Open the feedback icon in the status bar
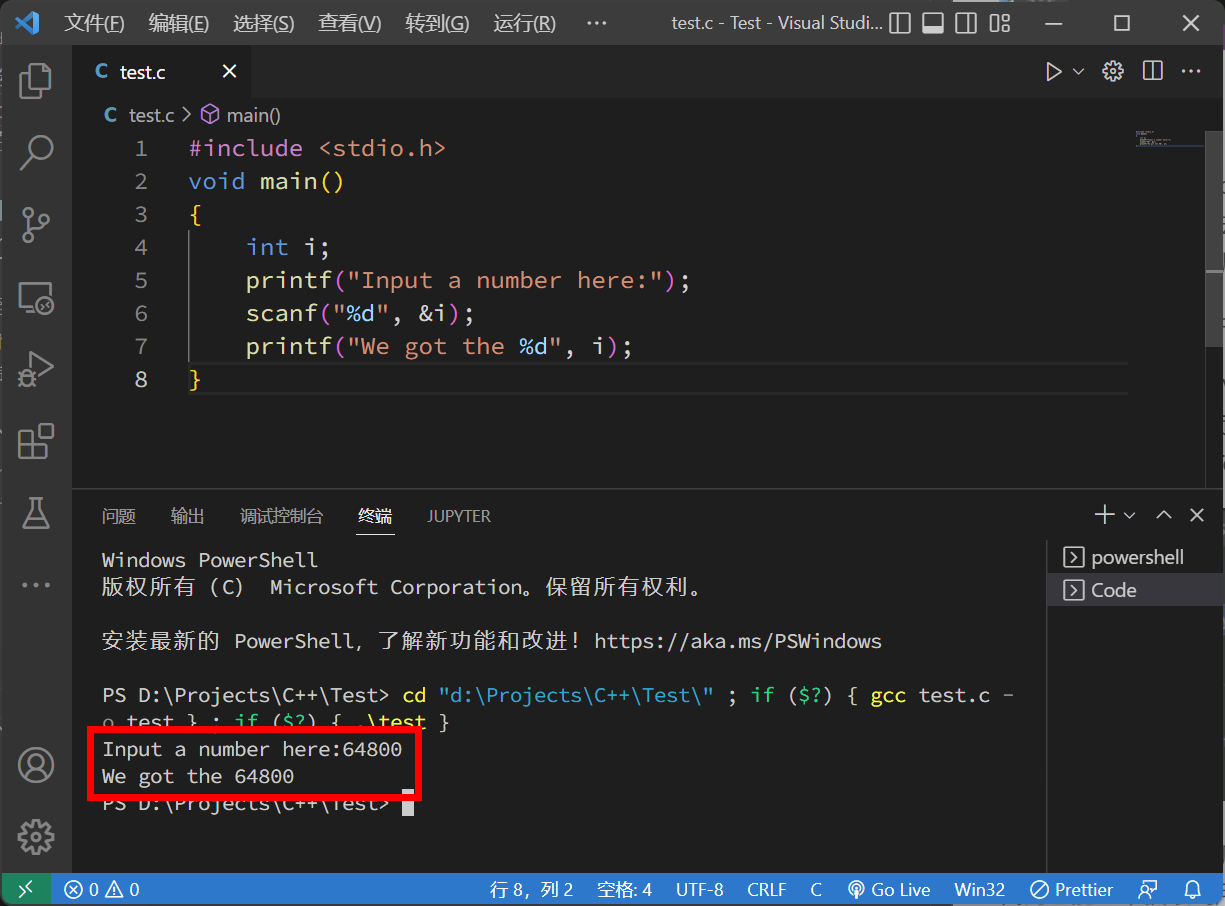Image resolution: width=1225 pixels, height=906 pixels. pyautogui.click(x=1148, y=889)
